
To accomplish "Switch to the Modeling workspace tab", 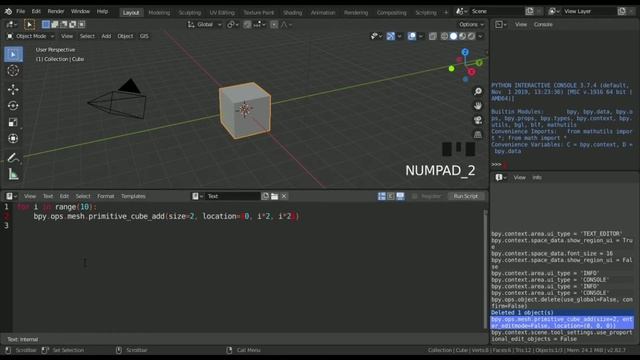I will coord(159,12).
